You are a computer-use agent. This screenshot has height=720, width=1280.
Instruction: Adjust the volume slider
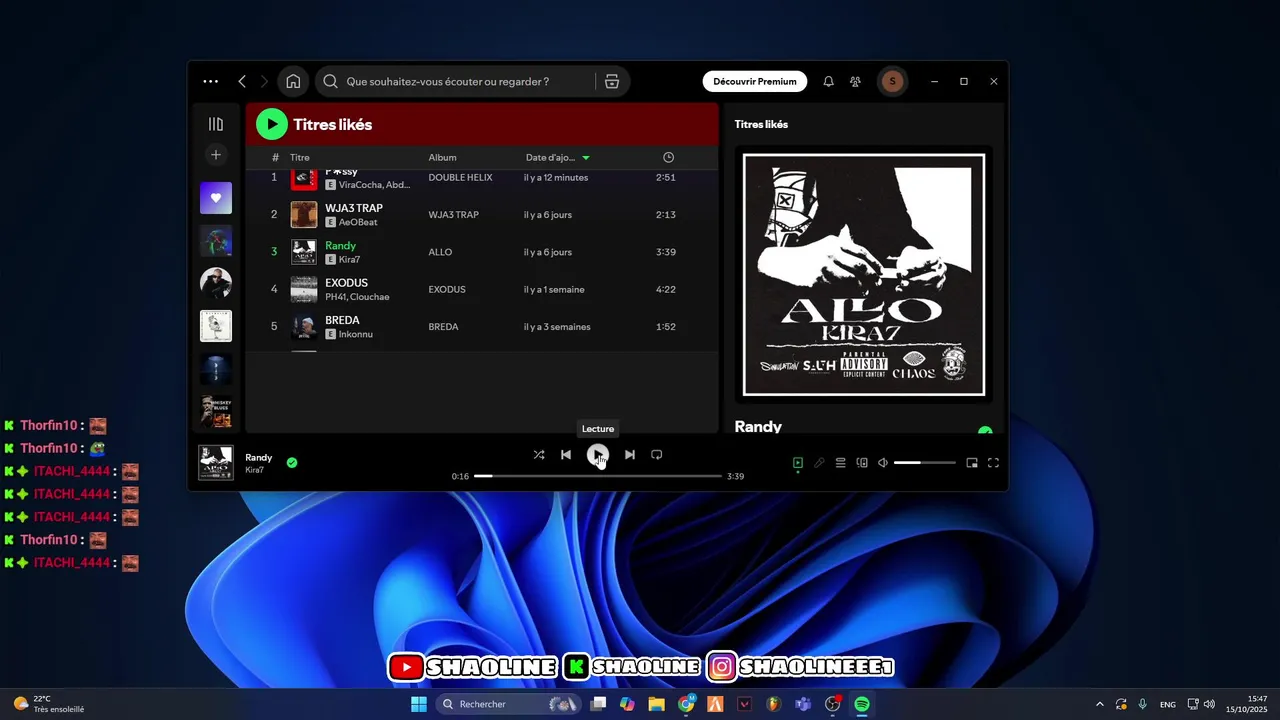924,463
